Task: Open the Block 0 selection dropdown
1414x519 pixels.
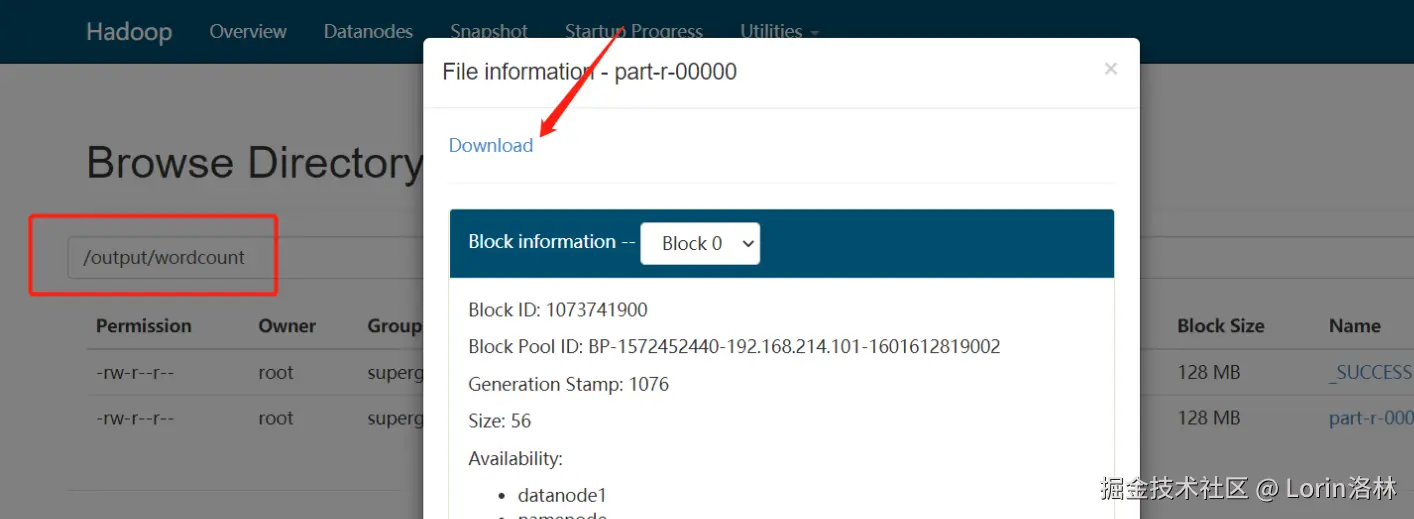Action: tap(700, 243)
